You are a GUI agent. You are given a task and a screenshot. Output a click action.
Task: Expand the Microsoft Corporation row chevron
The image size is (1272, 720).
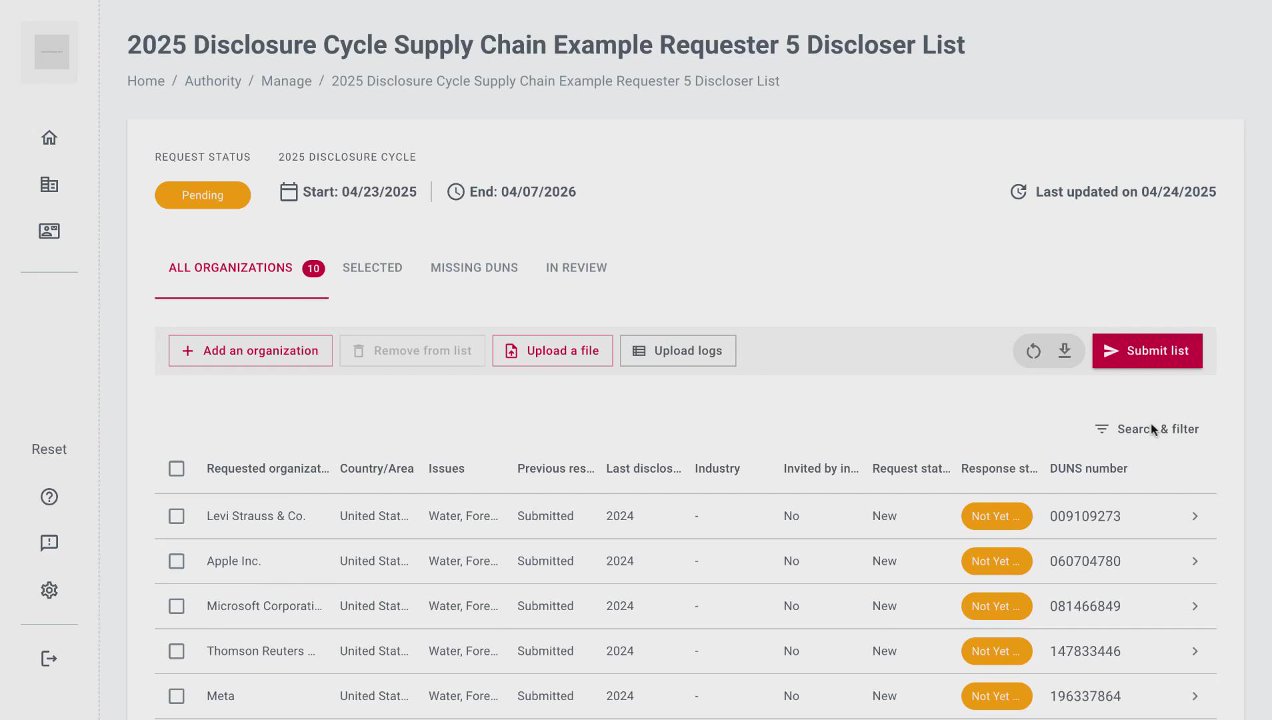point(1194,606)
